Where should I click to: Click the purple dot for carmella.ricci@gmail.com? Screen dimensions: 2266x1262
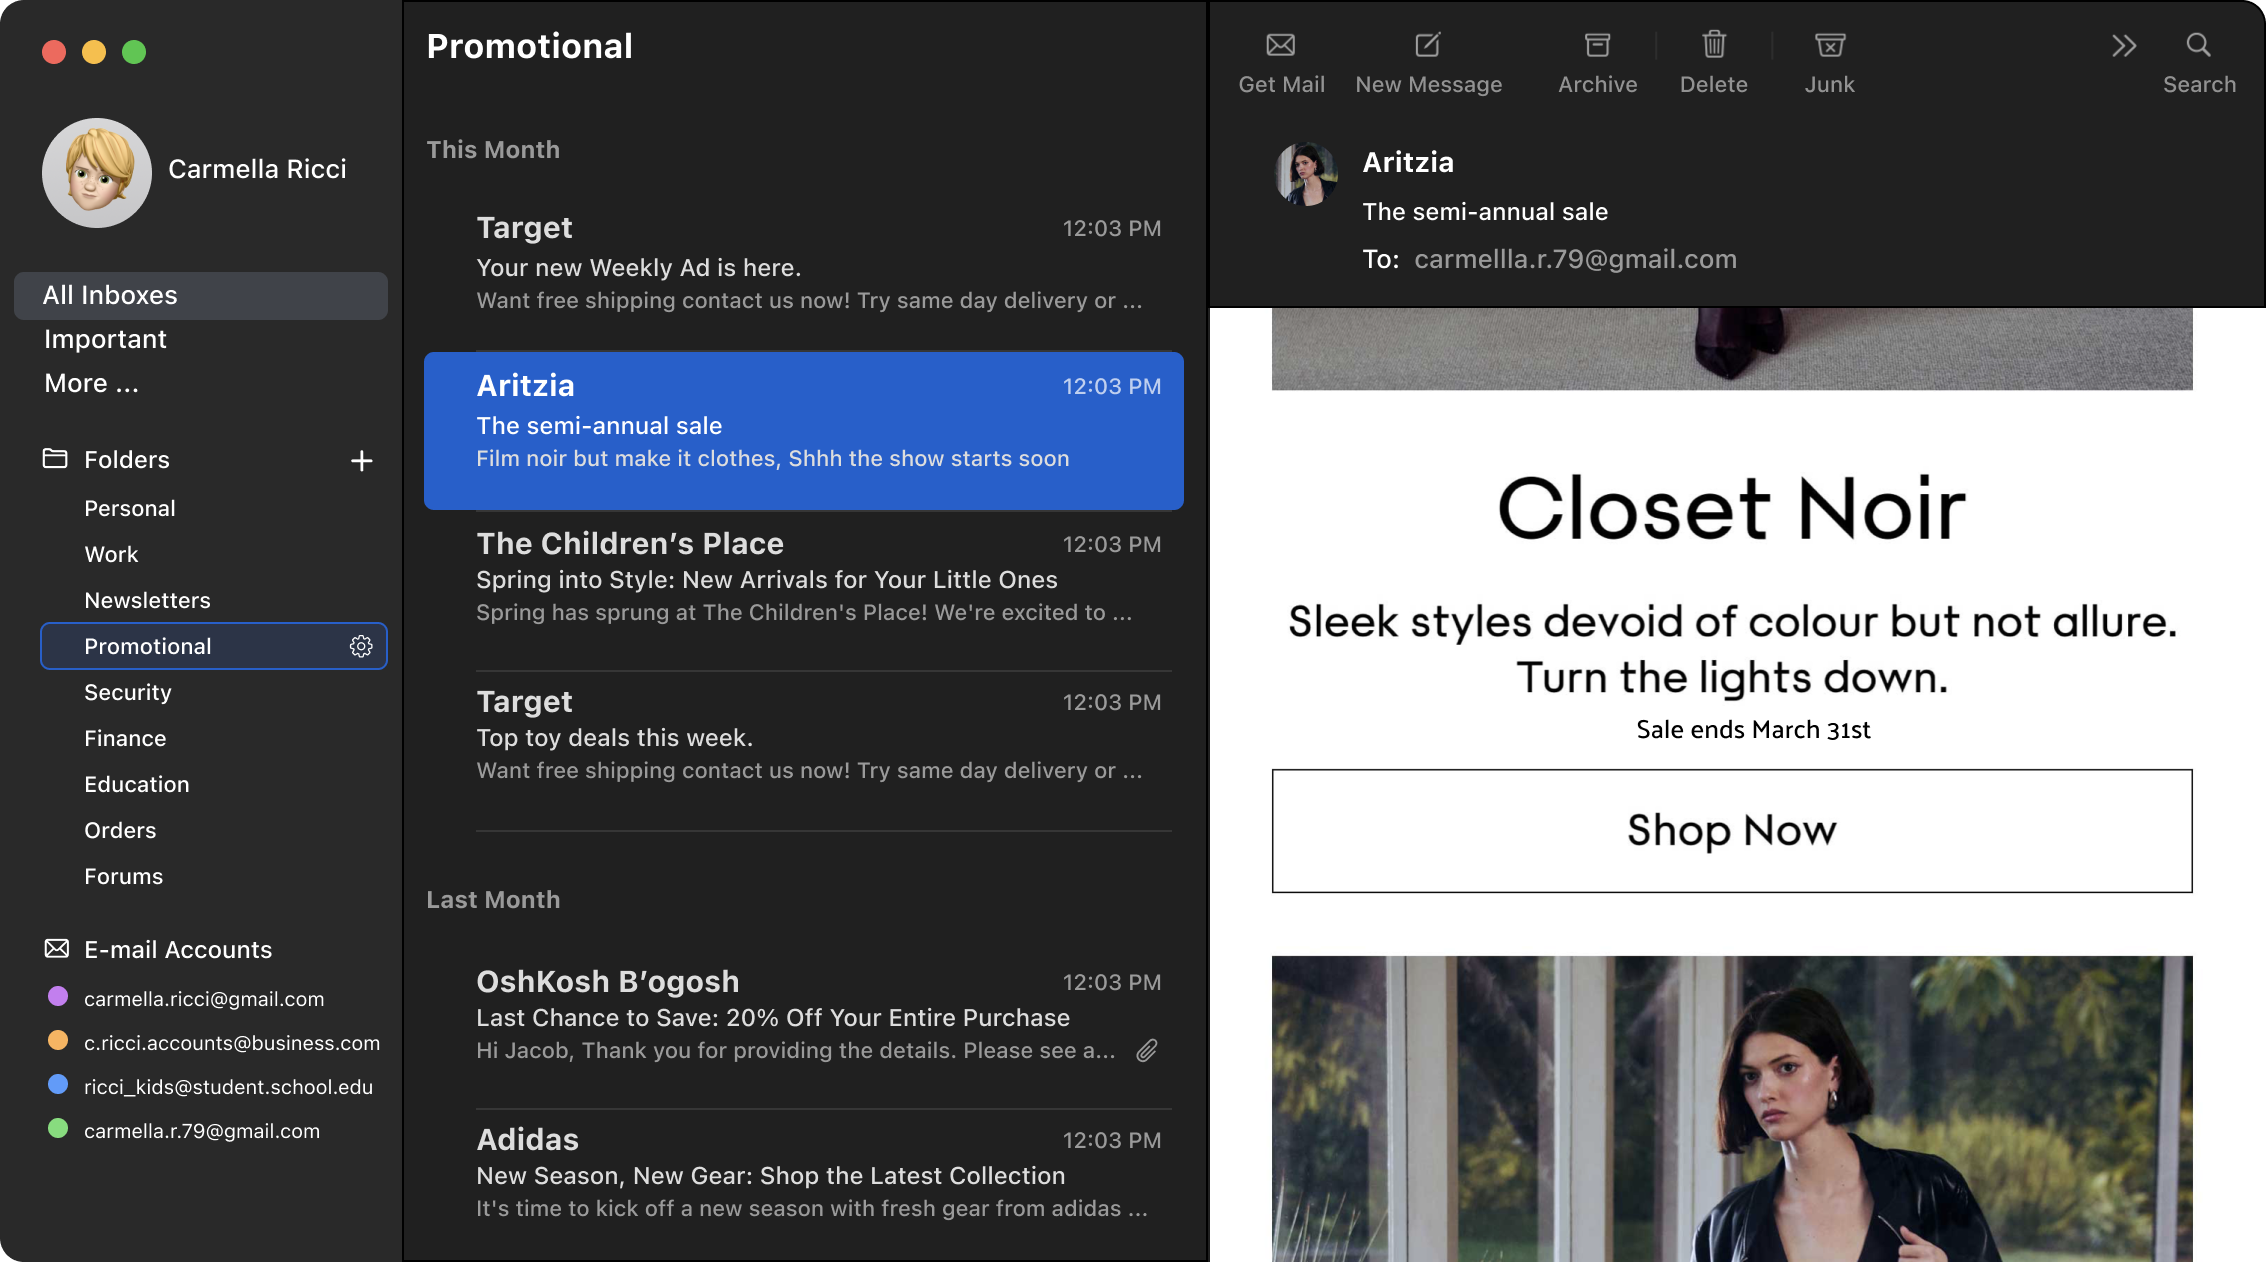coord(58,996)
